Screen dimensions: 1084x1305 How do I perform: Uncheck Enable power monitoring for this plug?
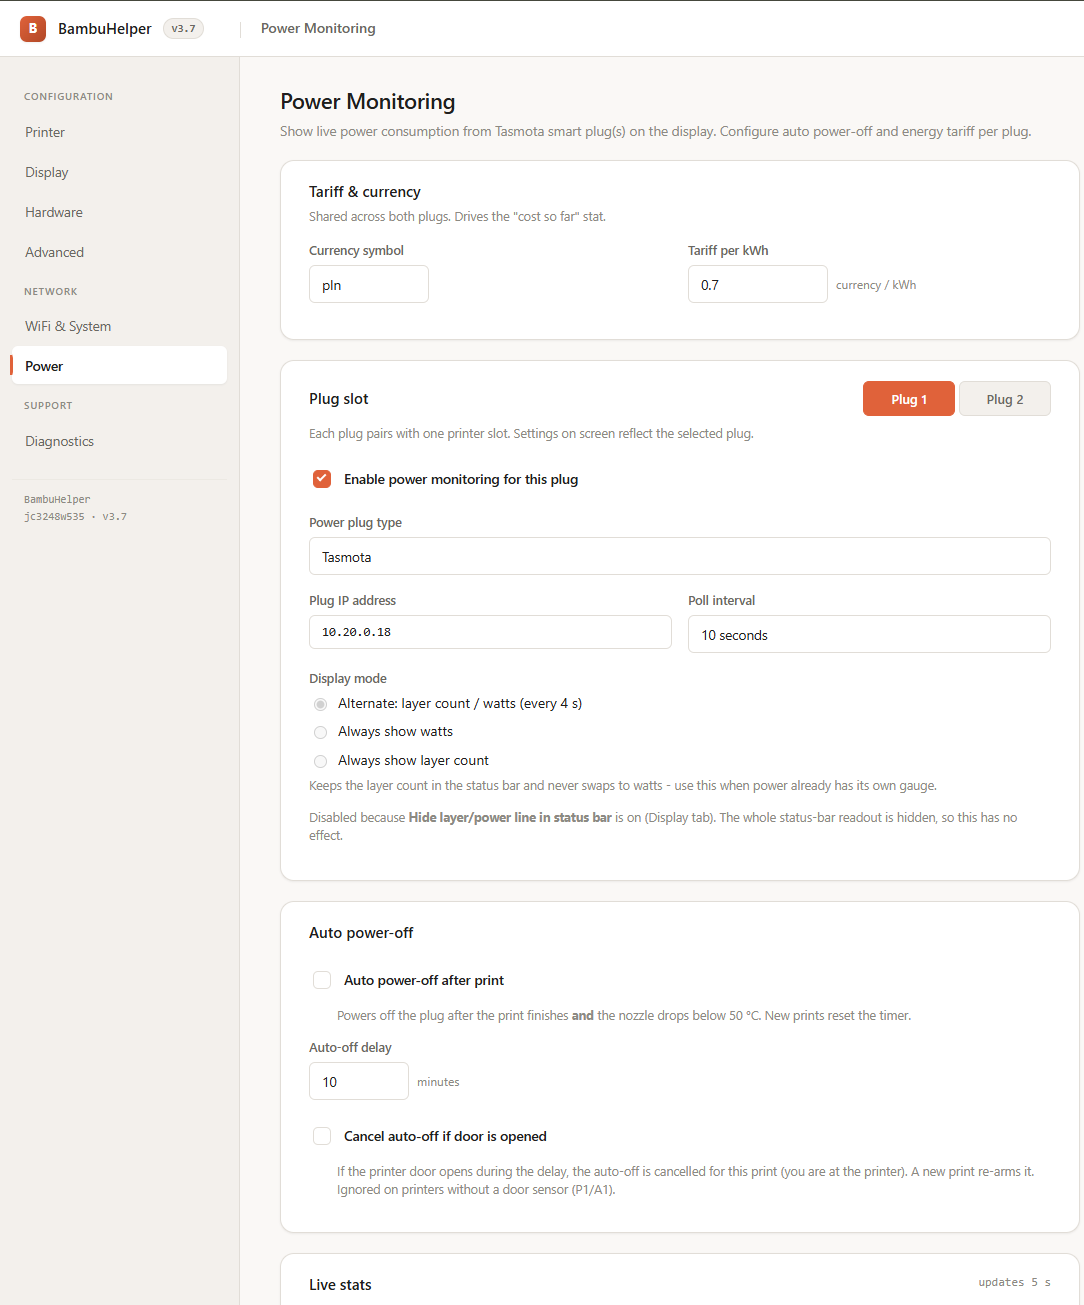coord(322,479)
